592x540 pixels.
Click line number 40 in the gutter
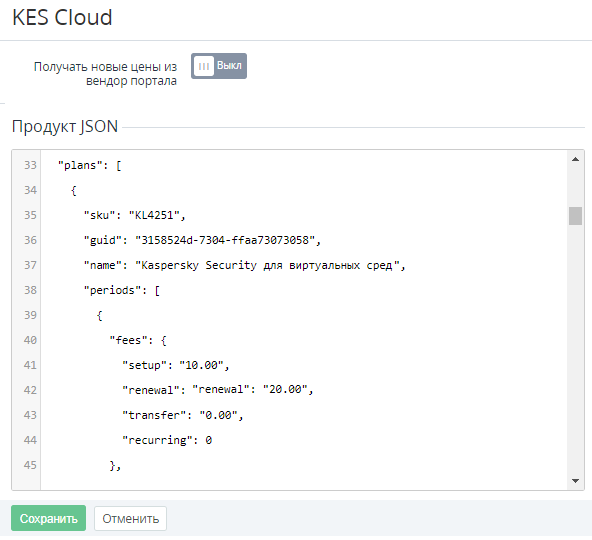click(30, 340)
